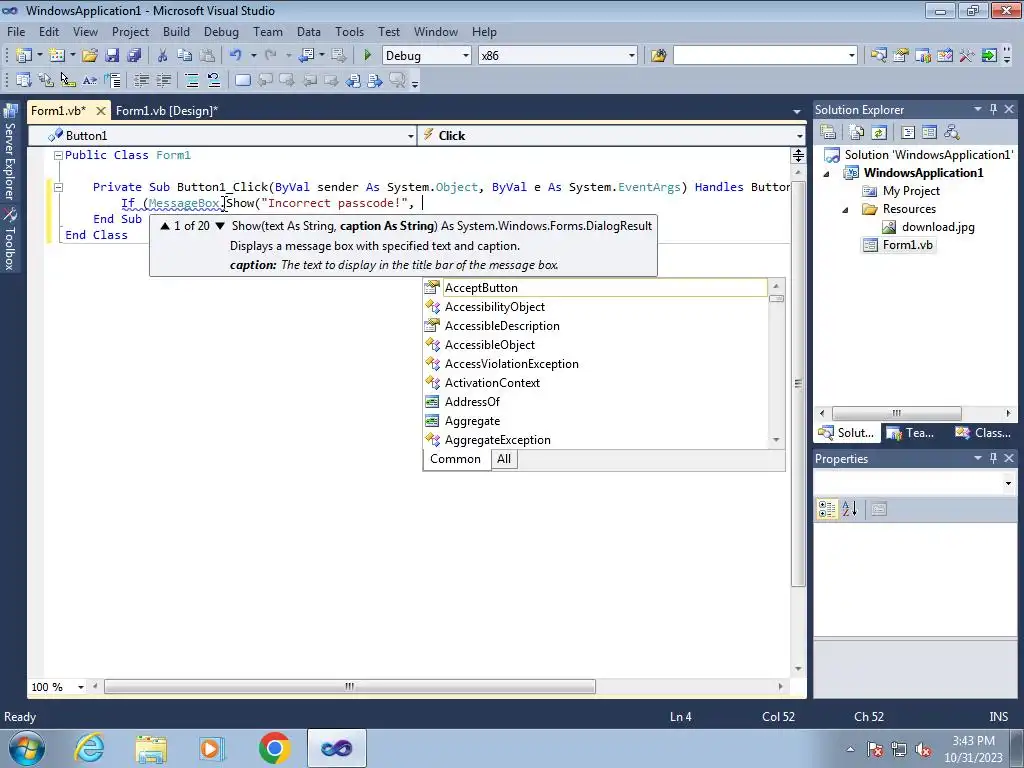Screen dimensions: 1024x768
Task: Click the Copy icon in toolbar
Action: point(185,56)
